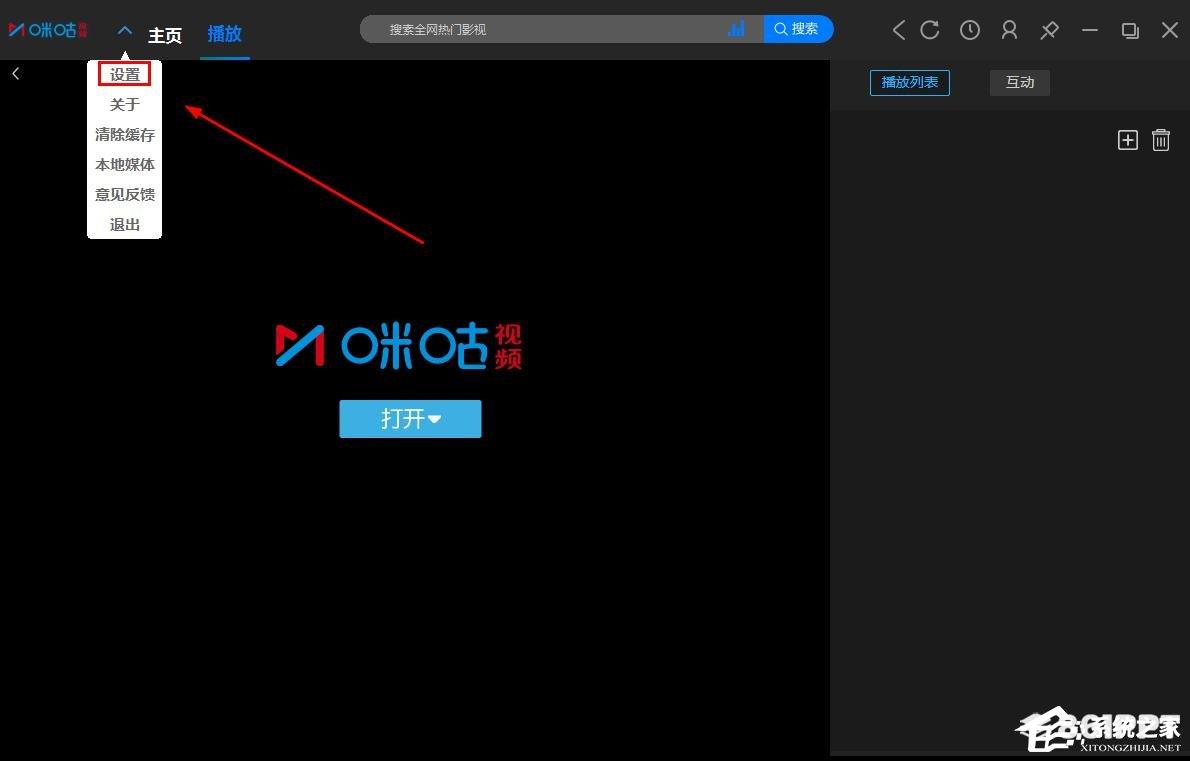Click the small back chevron in player area

(x=16, y=73)
